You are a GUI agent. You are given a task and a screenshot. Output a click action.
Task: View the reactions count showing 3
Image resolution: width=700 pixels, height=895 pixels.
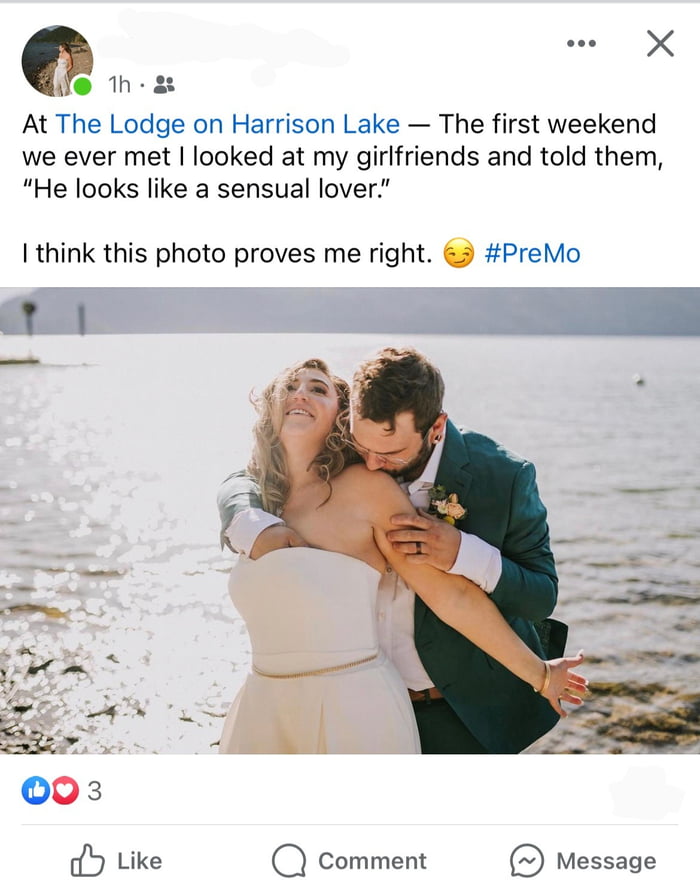click(95, 791)
